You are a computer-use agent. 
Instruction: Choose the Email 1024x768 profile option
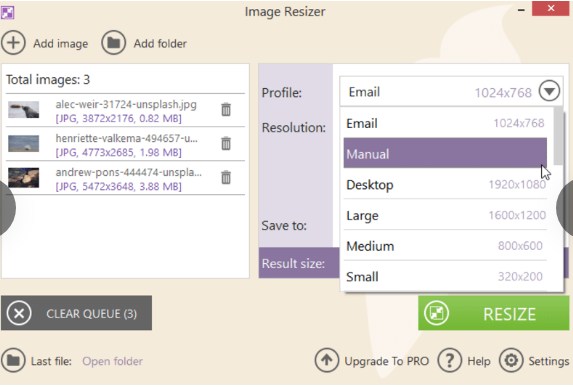tap(445, 123)
